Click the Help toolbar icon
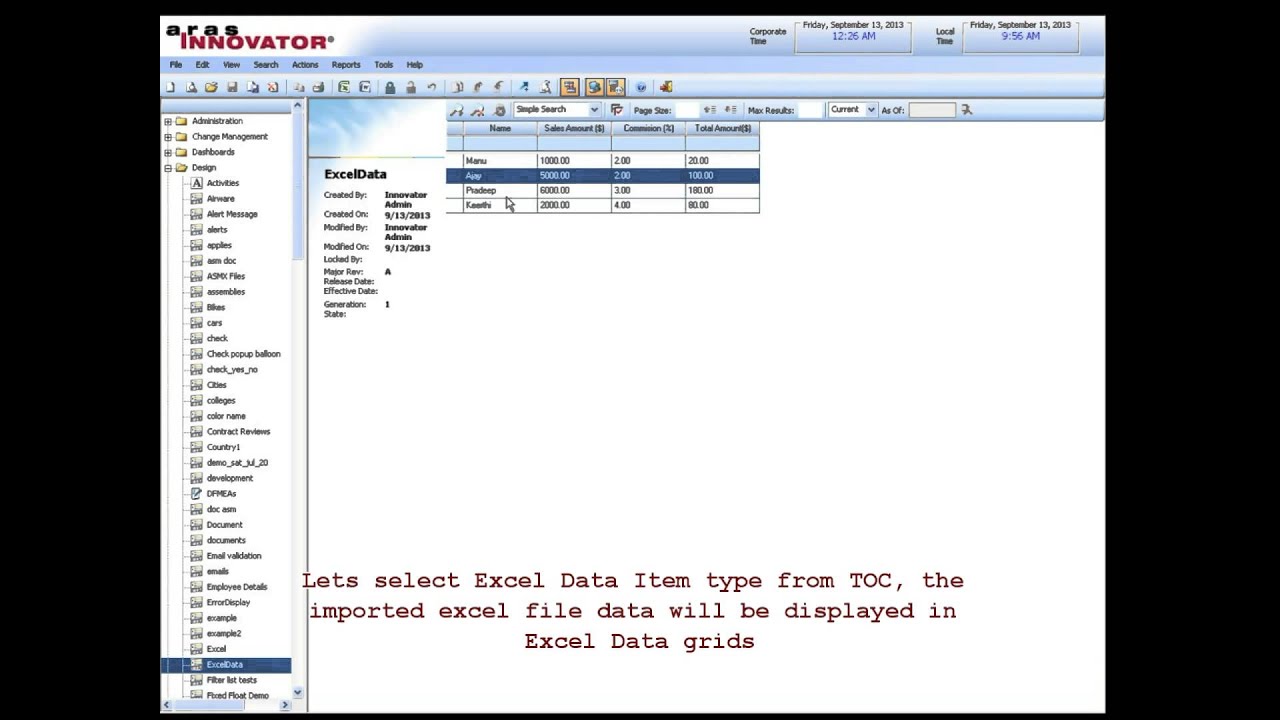 (641, 87)
